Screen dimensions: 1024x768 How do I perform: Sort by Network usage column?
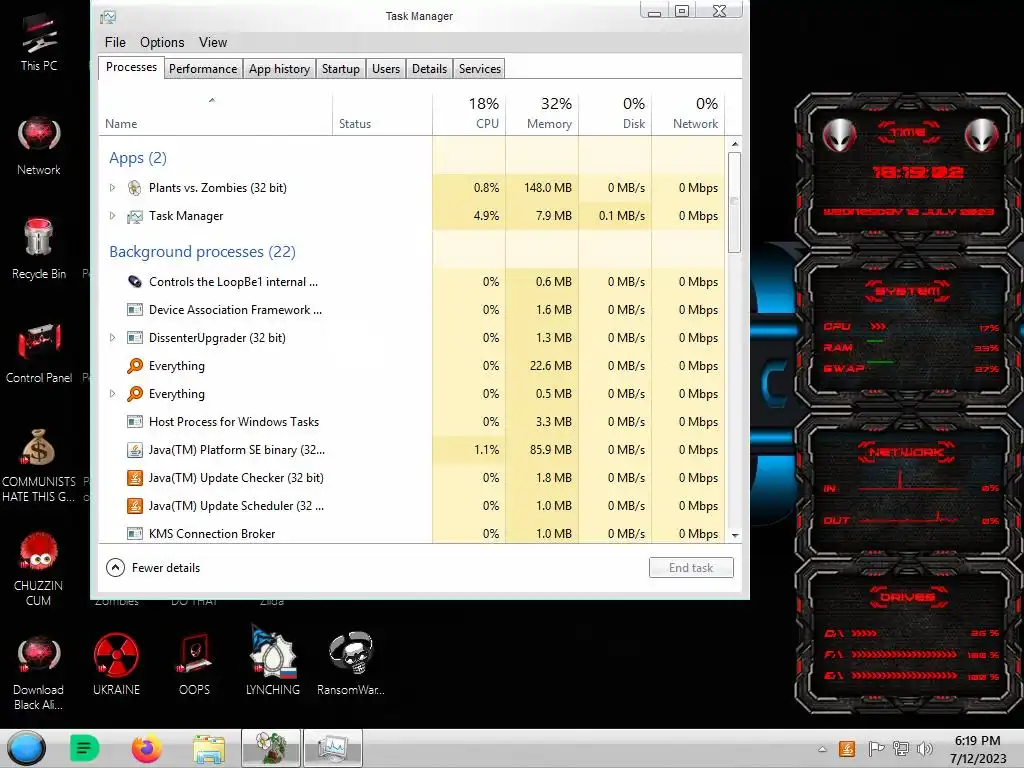(x=688, y=115)
